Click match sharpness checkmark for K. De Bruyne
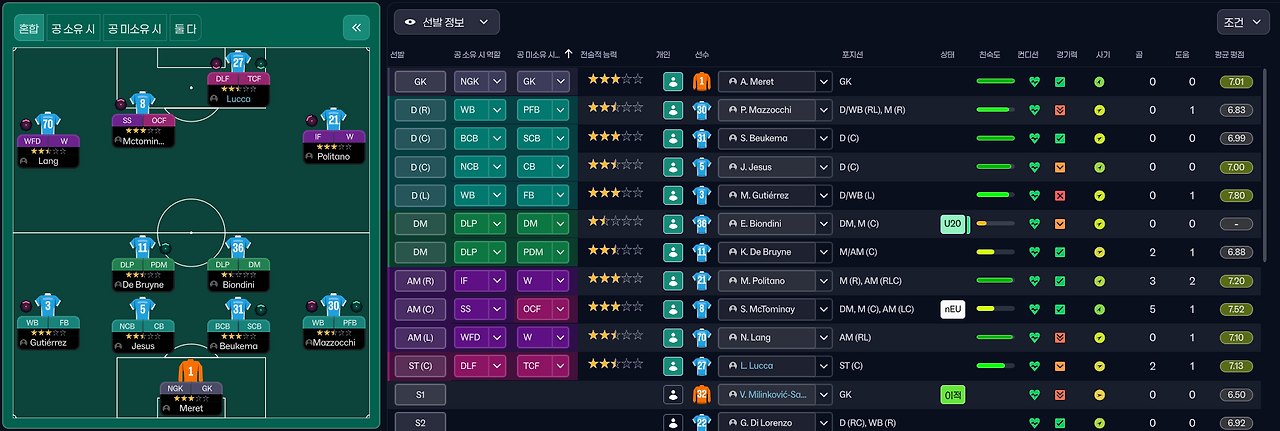Image resolution: width=1280 pixels, height=431 pixels. coord(1060,252)
